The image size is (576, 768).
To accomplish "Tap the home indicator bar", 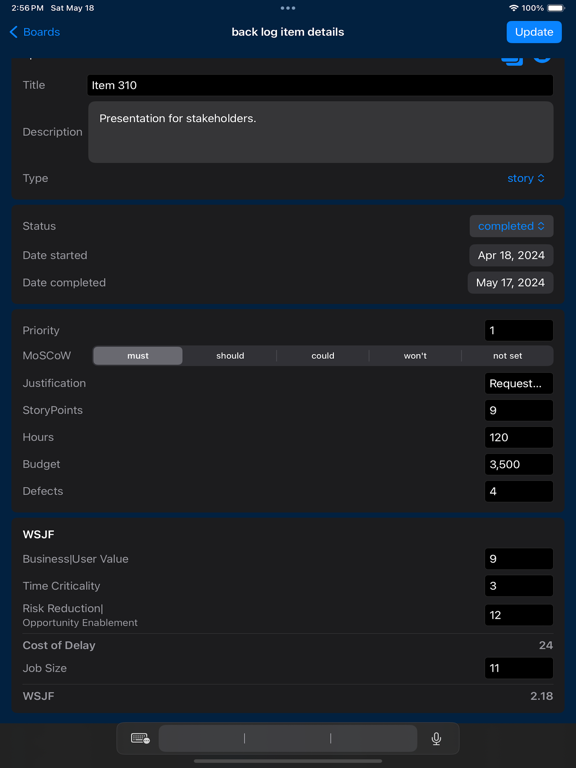I will coord(288,761).
